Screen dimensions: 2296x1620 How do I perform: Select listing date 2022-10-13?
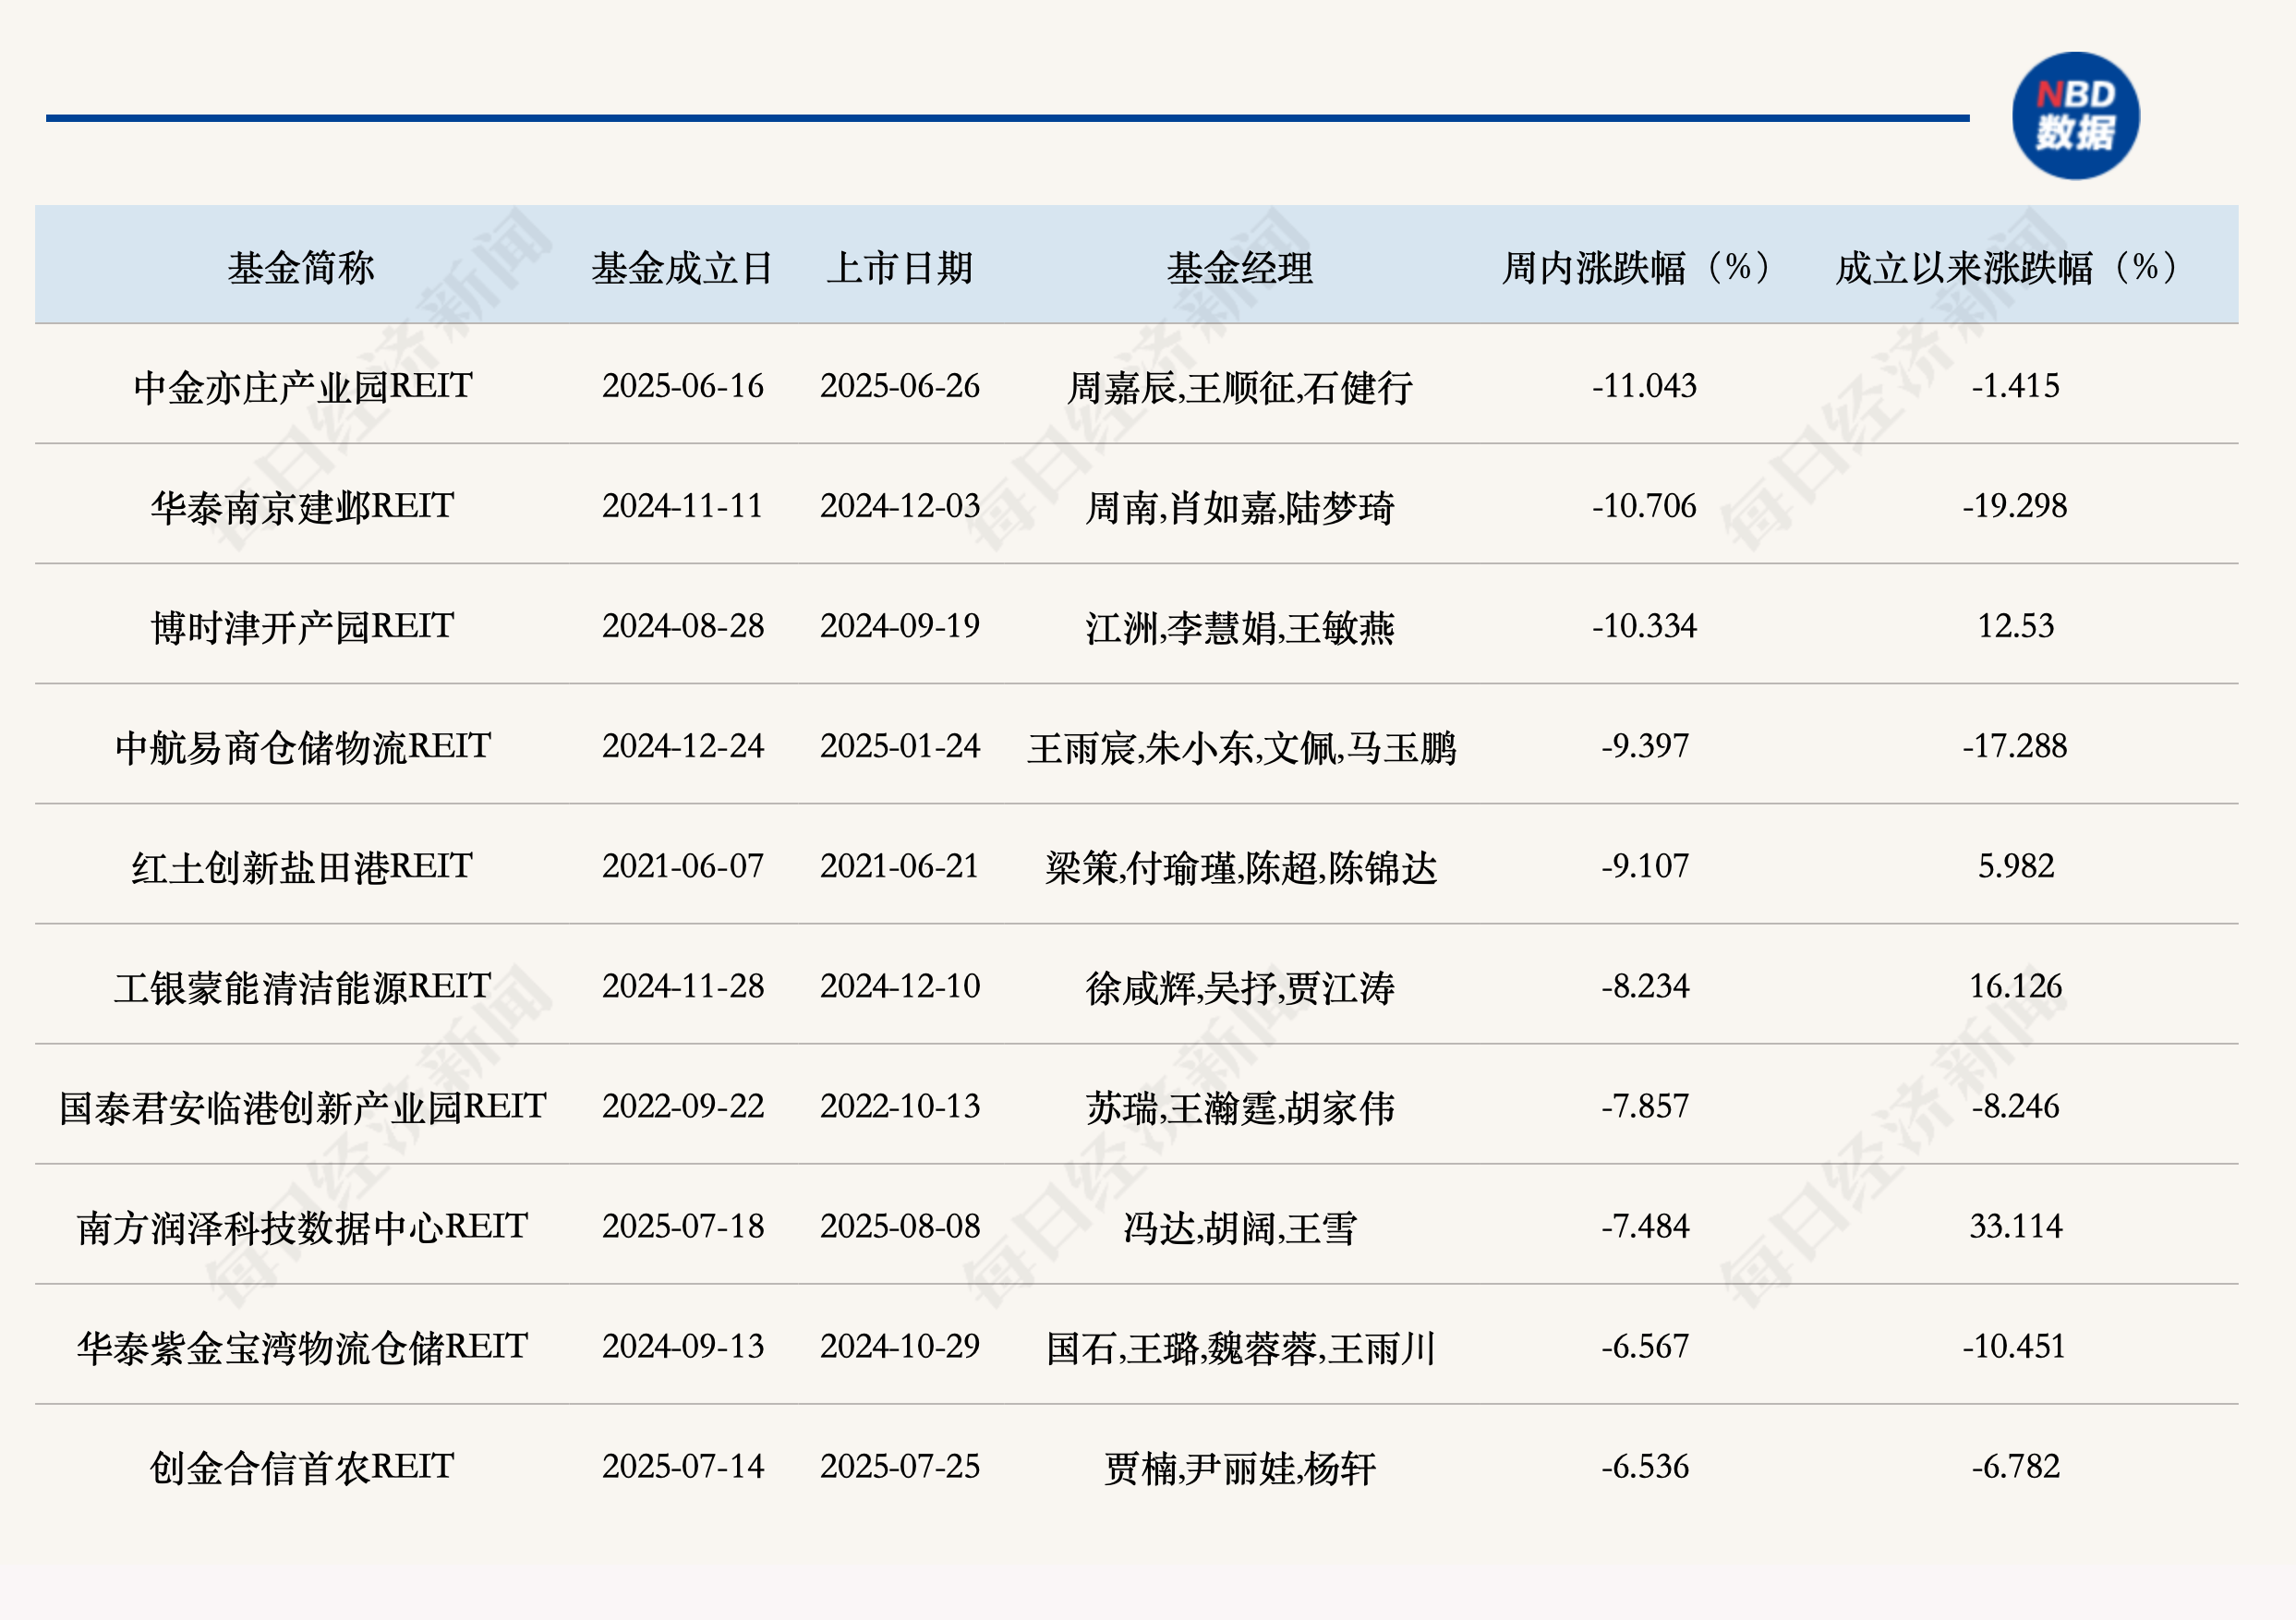pos(900,1106)
